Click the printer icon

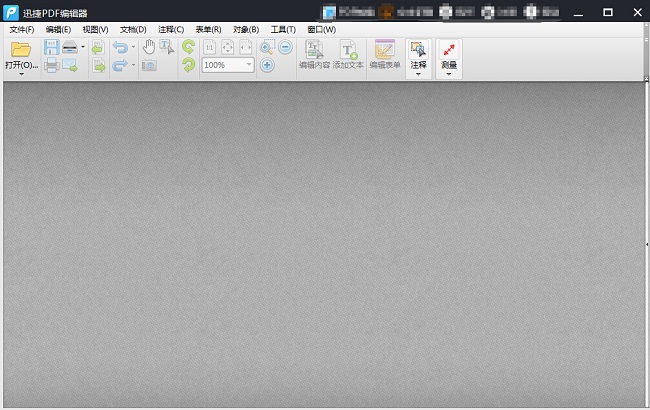click(51, 65)
